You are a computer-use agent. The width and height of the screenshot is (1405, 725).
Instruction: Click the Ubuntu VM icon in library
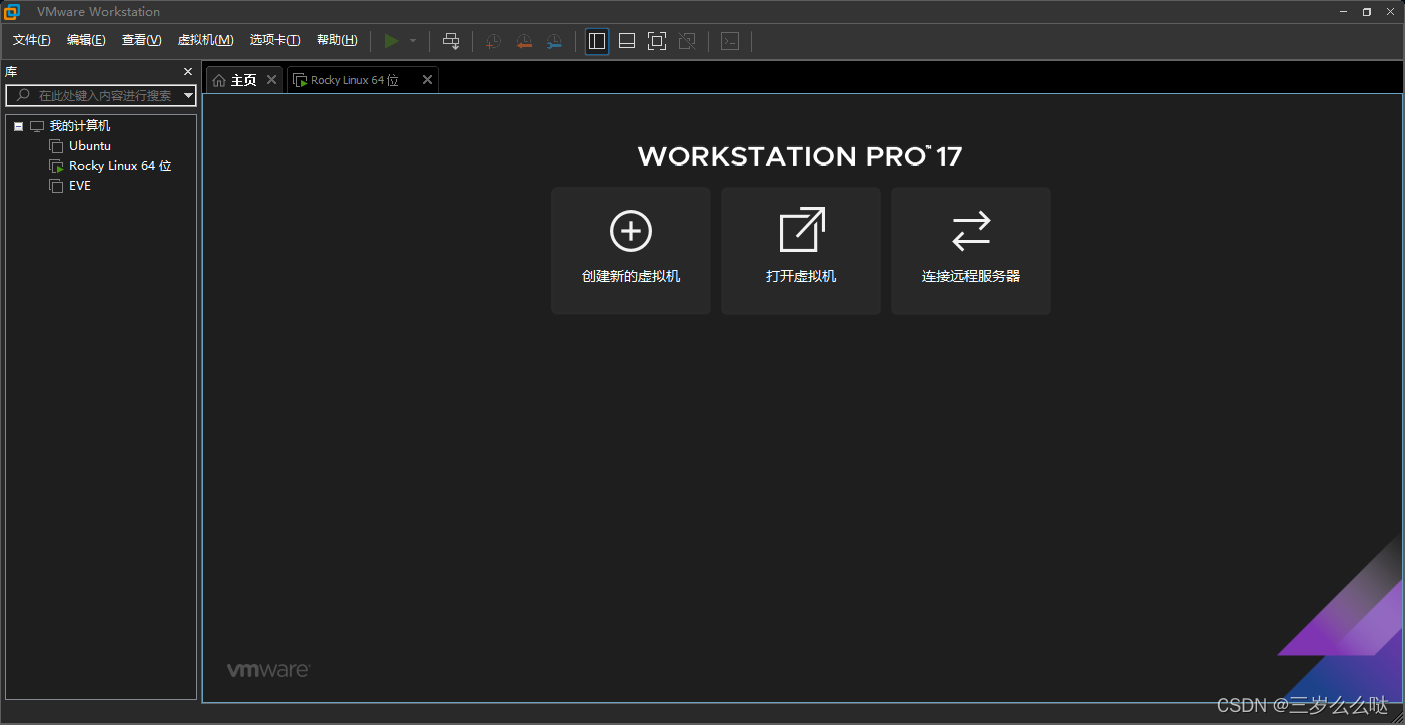pos(56,146)
